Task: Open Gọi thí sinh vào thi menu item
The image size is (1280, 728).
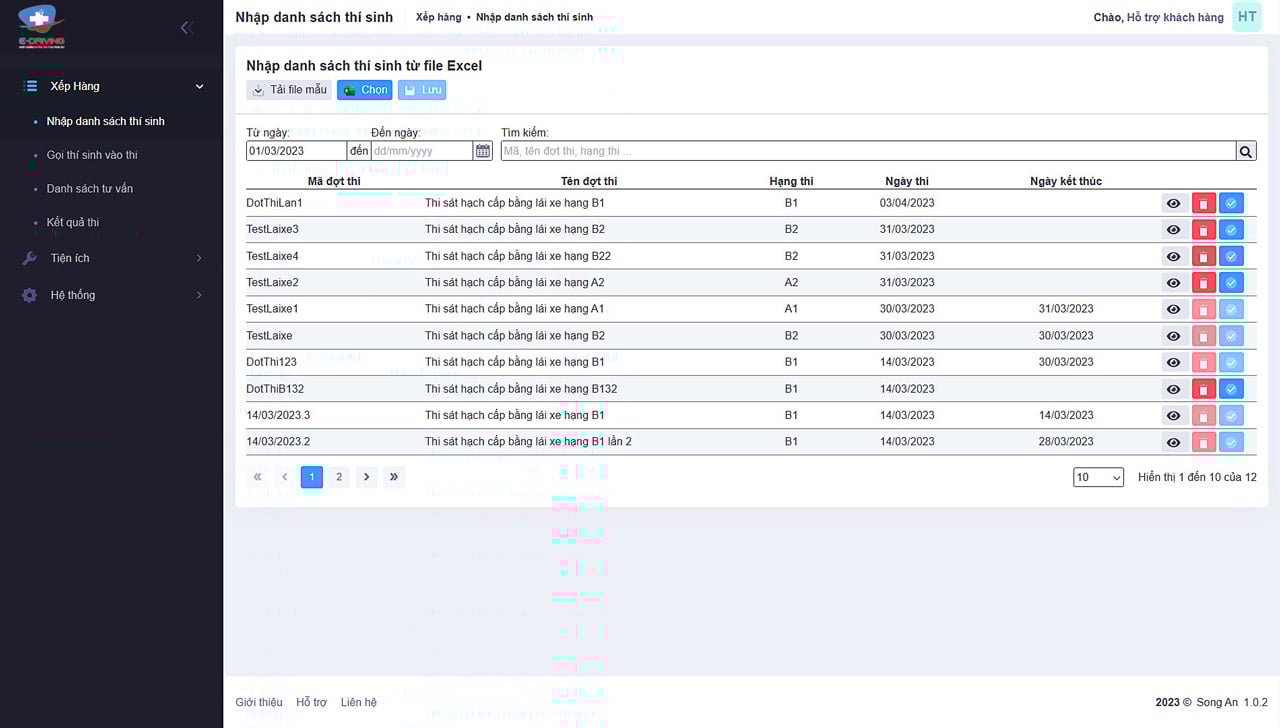Action: tap(92, 155)
